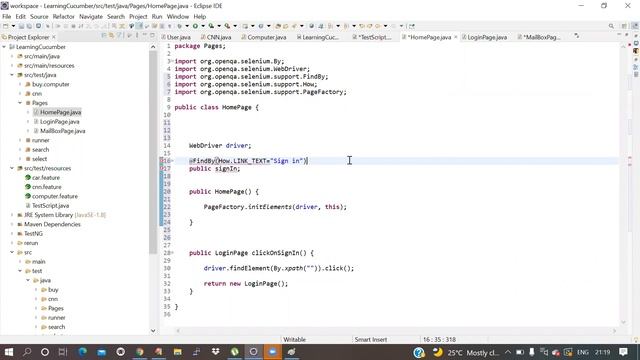Maximize the Project Explorer view
The image size is (640, 360).
click(x=152, y=36)
